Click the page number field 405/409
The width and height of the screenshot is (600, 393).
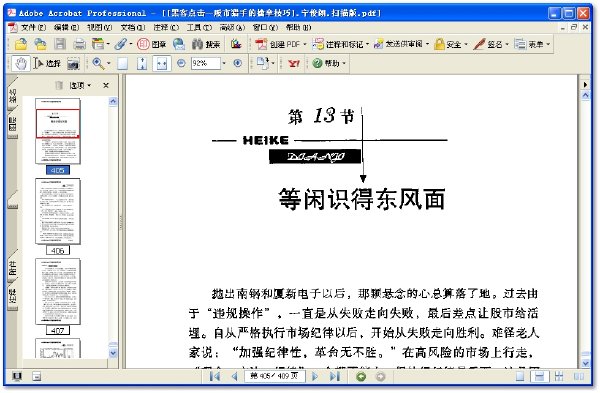[x=275, y=376]
